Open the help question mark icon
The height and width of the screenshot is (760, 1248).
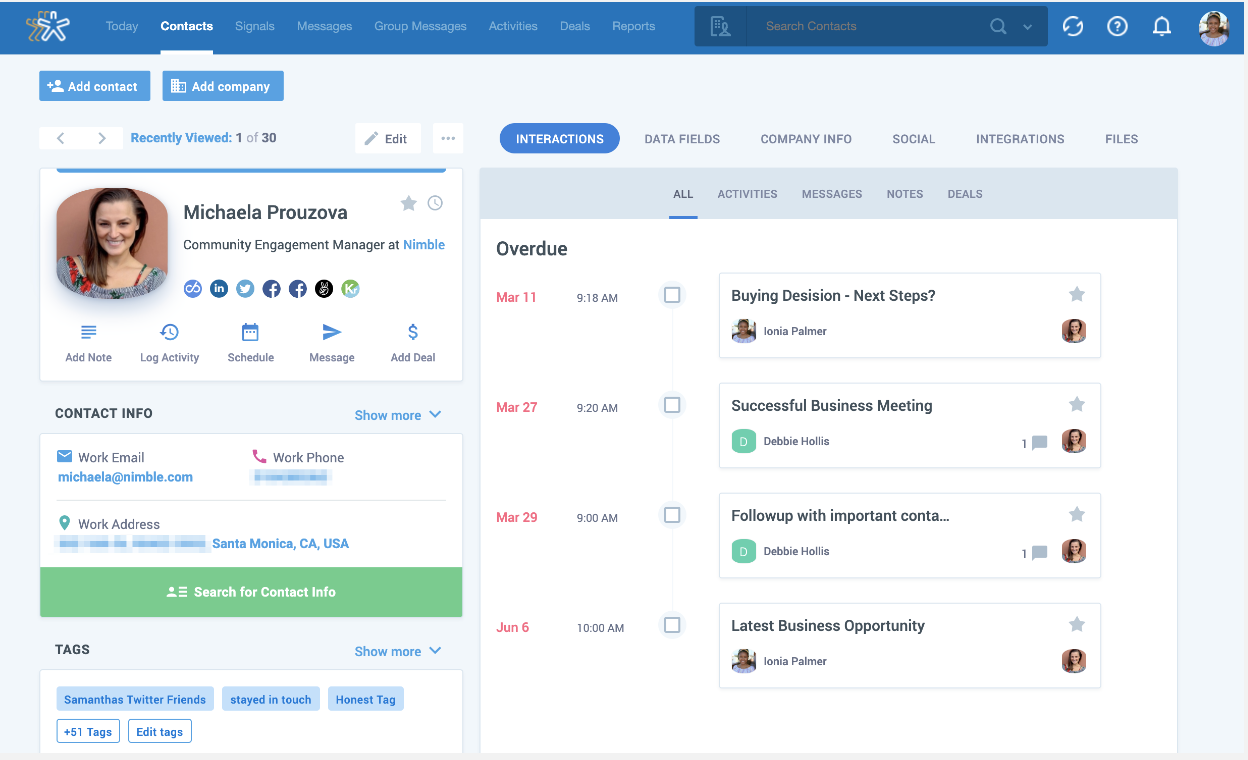click(1117, 27)
